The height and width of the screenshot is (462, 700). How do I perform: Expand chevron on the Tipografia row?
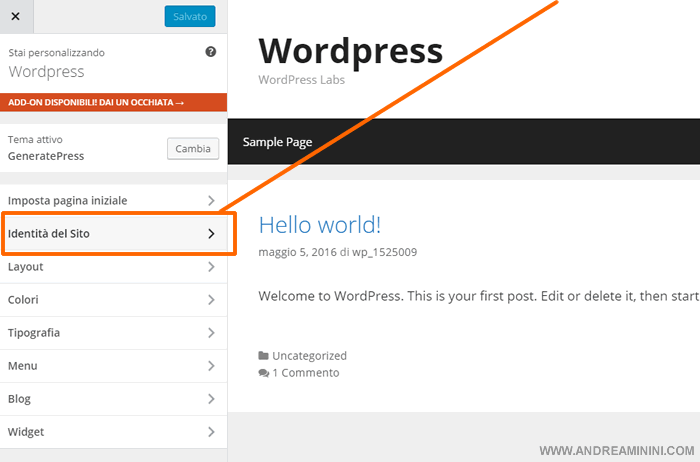tap(211, 333)
